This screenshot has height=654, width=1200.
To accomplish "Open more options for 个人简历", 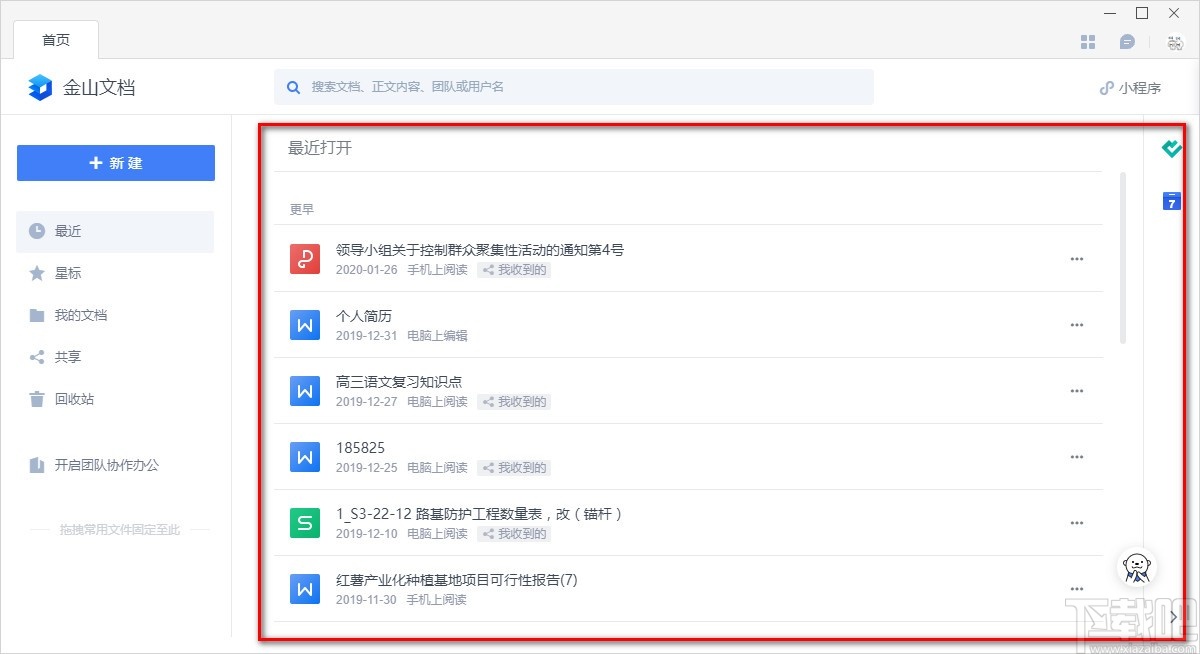I will (x=1077, y=325).
